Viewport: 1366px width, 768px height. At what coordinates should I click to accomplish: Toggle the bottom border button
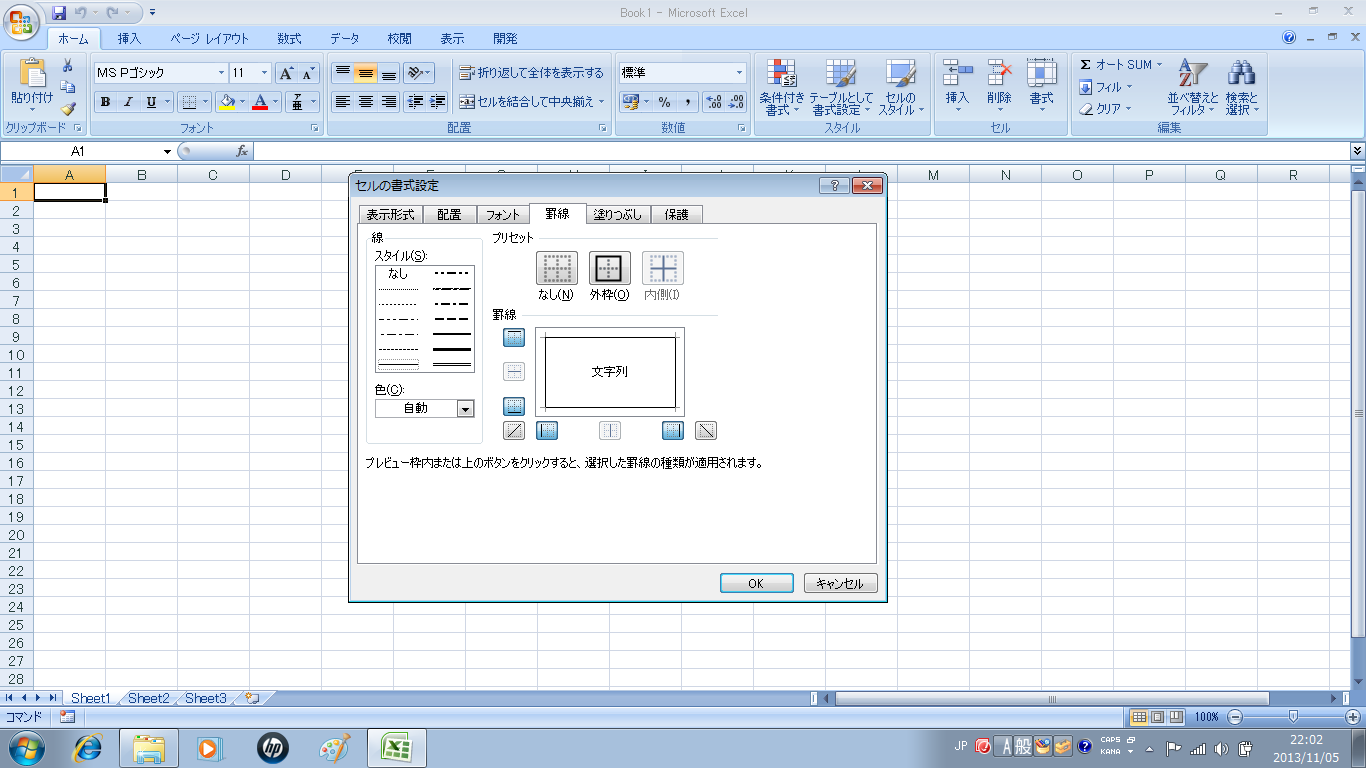(514, 407)
